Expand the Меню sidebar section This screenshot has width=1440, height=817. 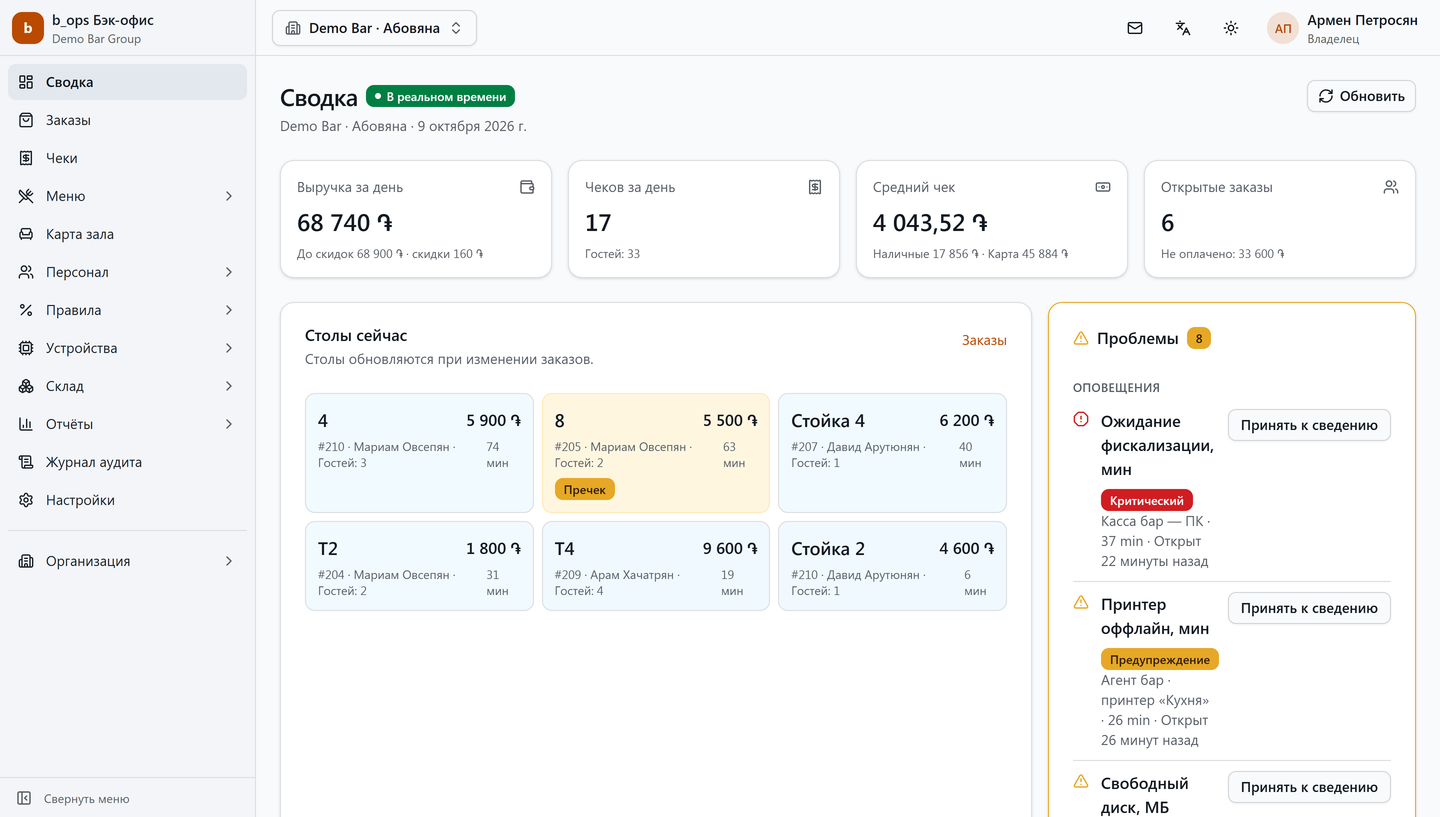click(x=127, y=196)
